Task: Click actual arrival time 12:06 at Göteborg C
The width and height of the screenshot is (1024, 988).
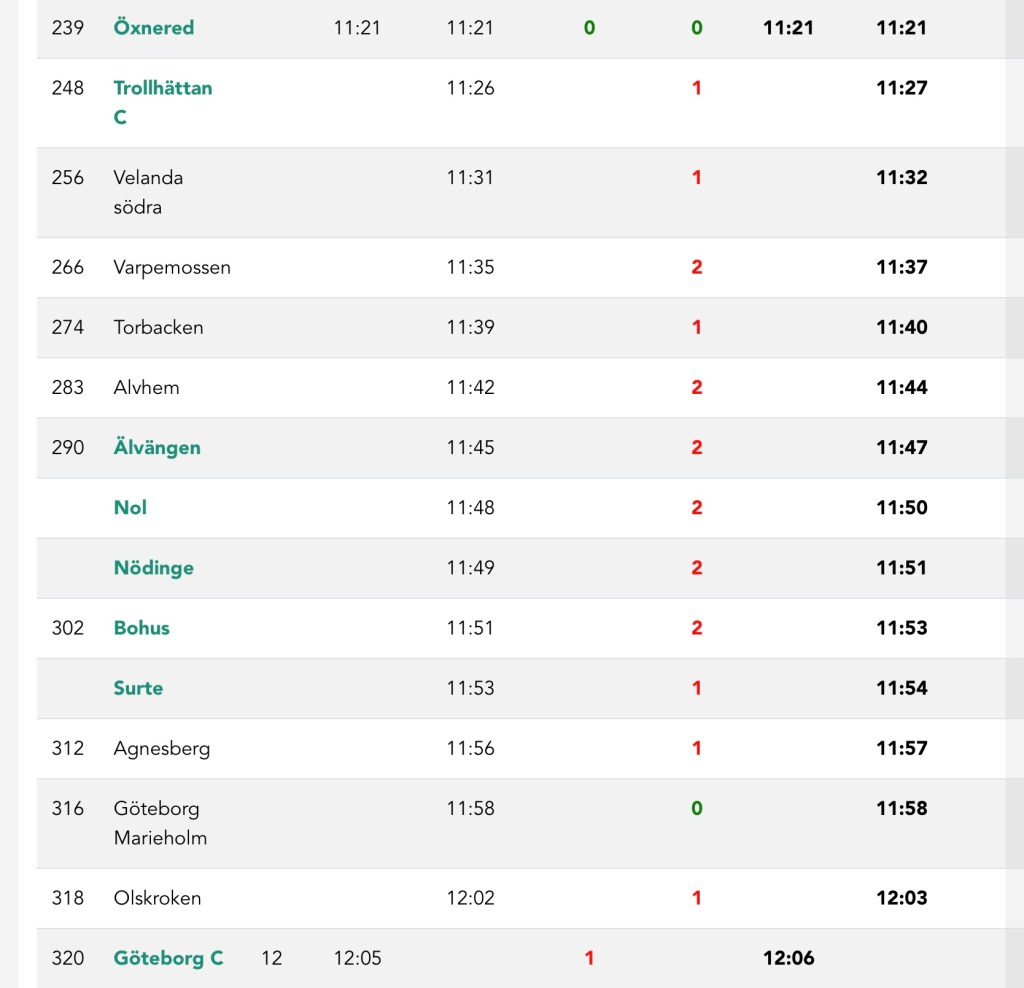Action: coord(788,958)
